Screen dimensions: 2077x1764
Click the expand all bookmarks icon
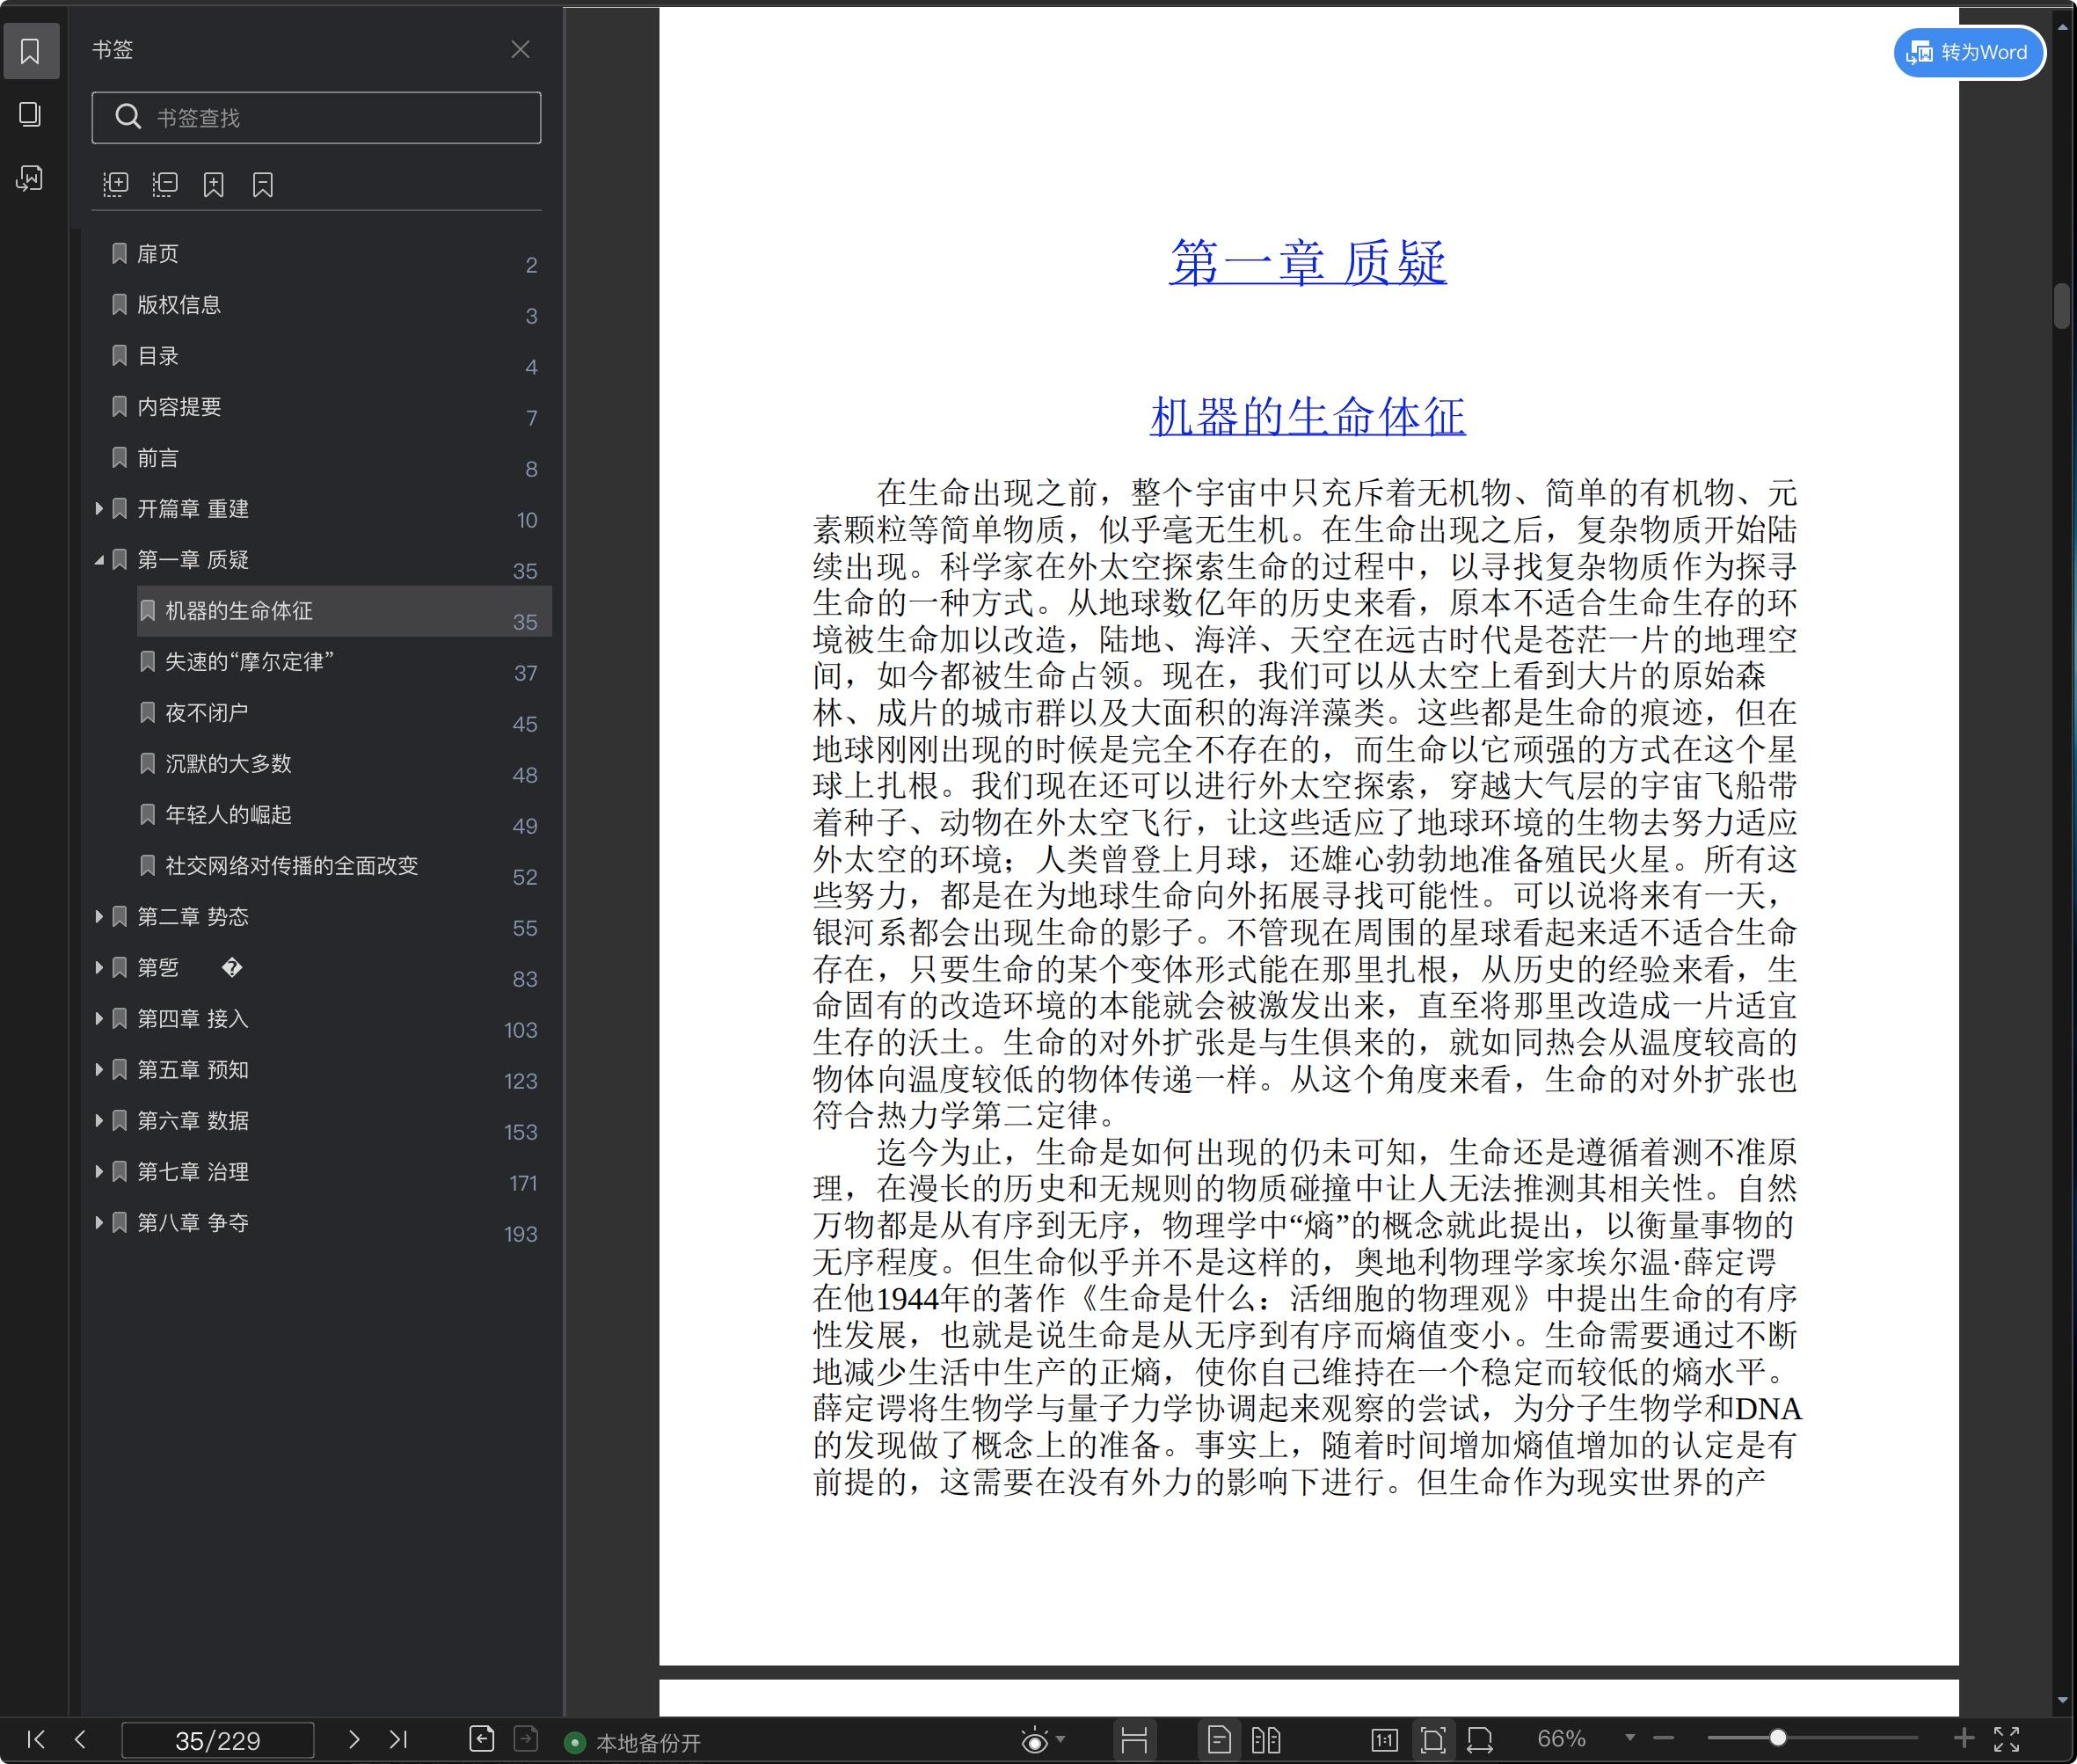point(116,184)
